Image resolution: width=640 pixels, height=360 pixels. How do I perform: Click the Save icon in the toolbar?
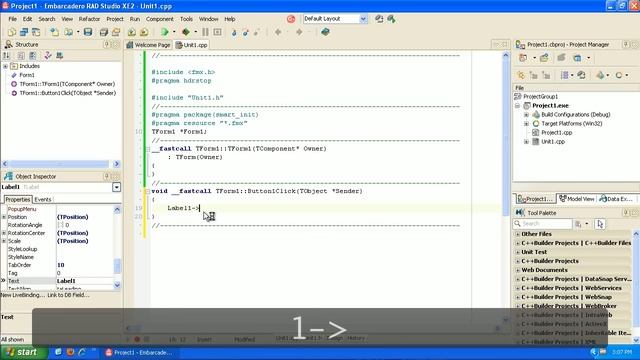point(88,32)
